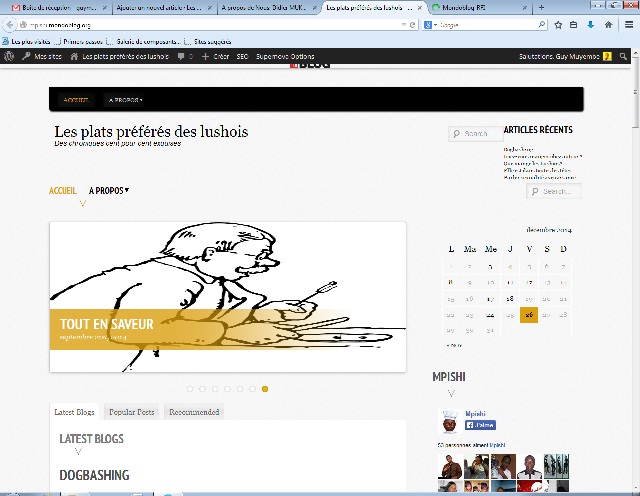Select the third slider dot
The height and width of the screenshot is (496, 640).
coord(215,389)
